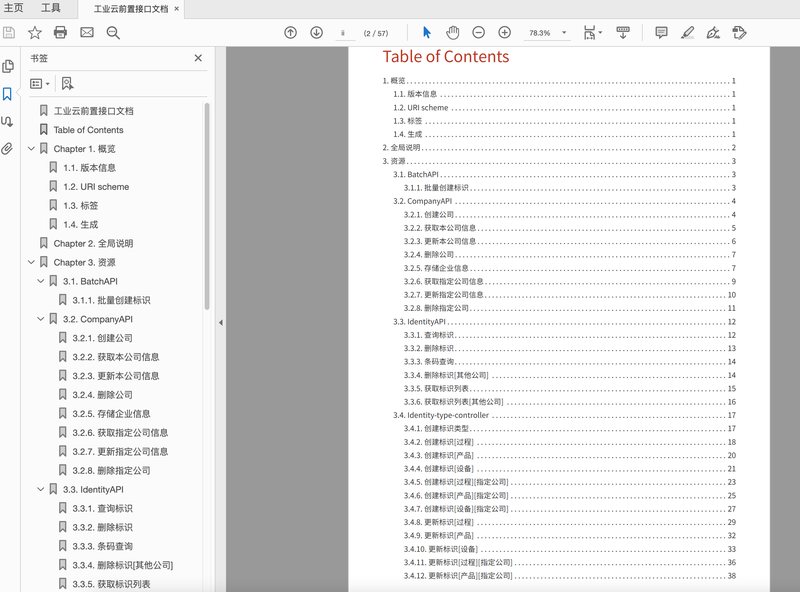Open bookmark Chapter 2. 全局说明
The image size is (800, 592).
point(93,243)
